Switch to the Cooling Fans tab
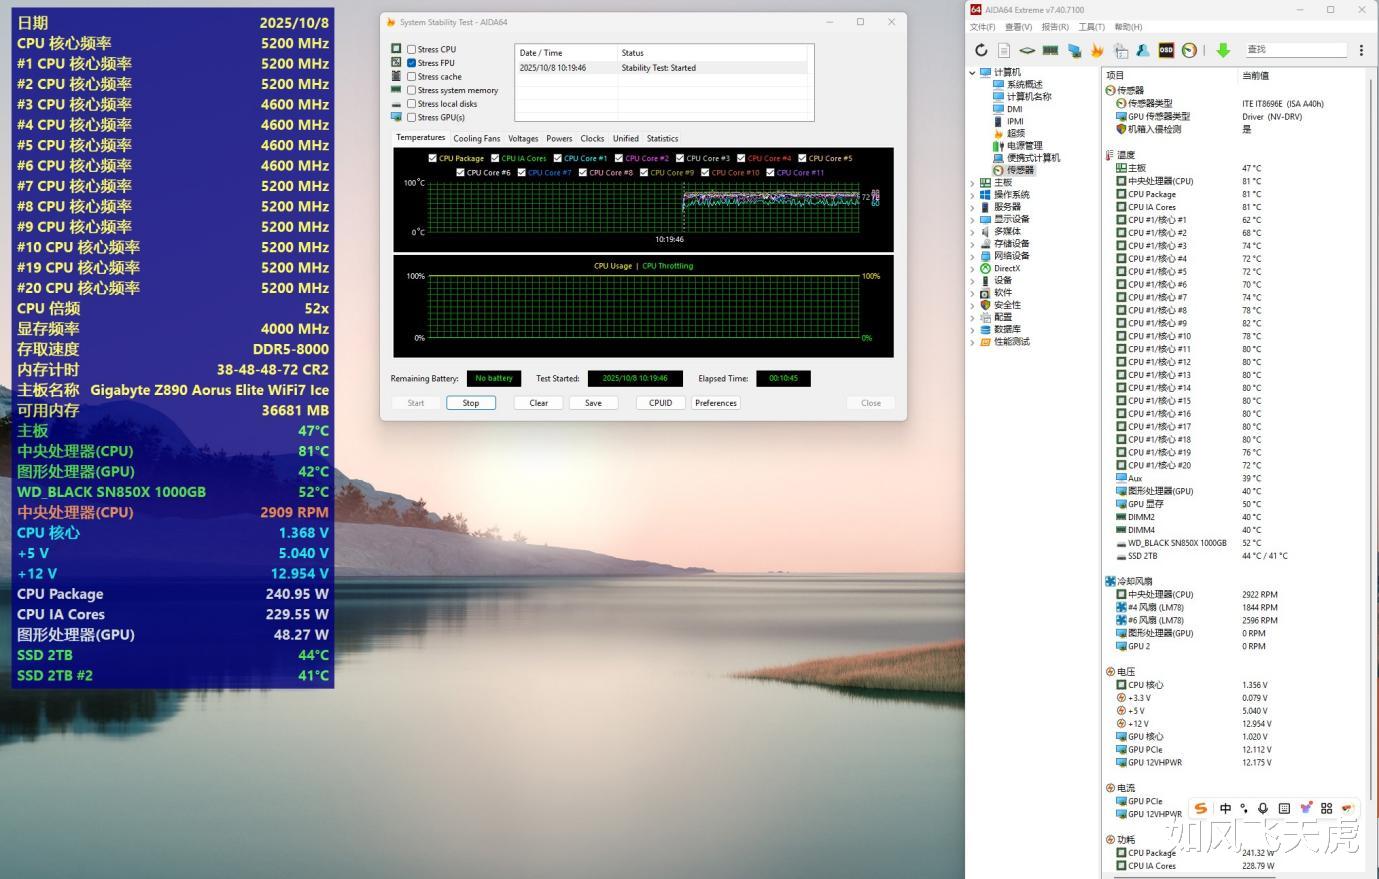 tap(476, 139)
